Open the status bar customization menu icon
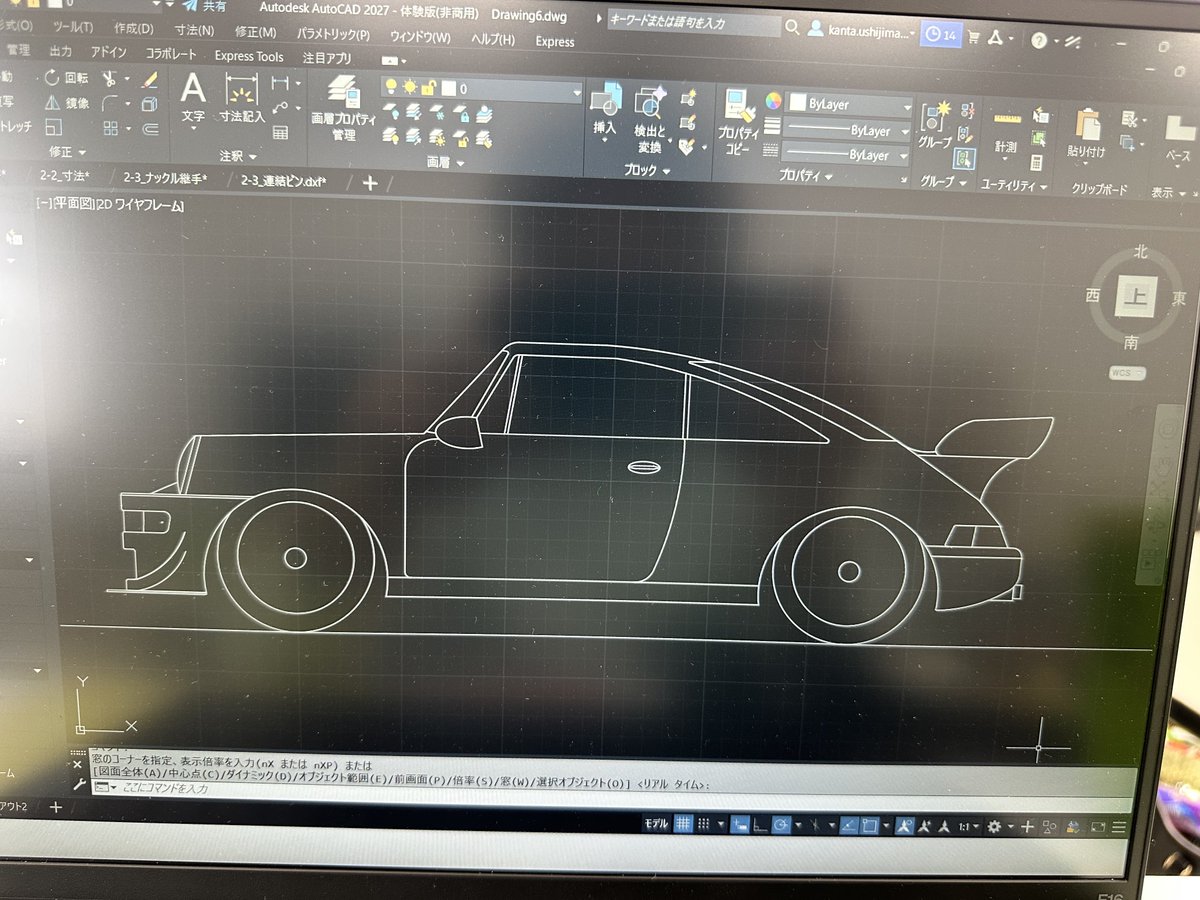This screenshot has width=1200, height=900. coord(1118,827)
